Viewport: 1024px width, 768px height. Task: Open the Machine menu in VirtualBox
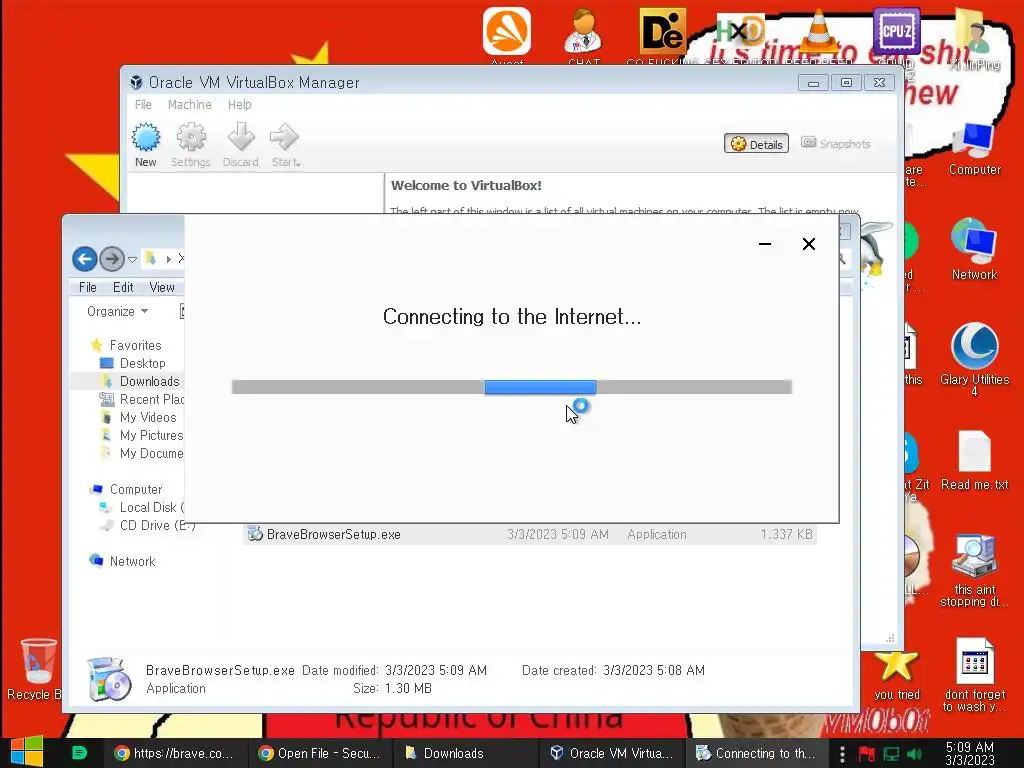pyautogui.click(x=189, y=104)
